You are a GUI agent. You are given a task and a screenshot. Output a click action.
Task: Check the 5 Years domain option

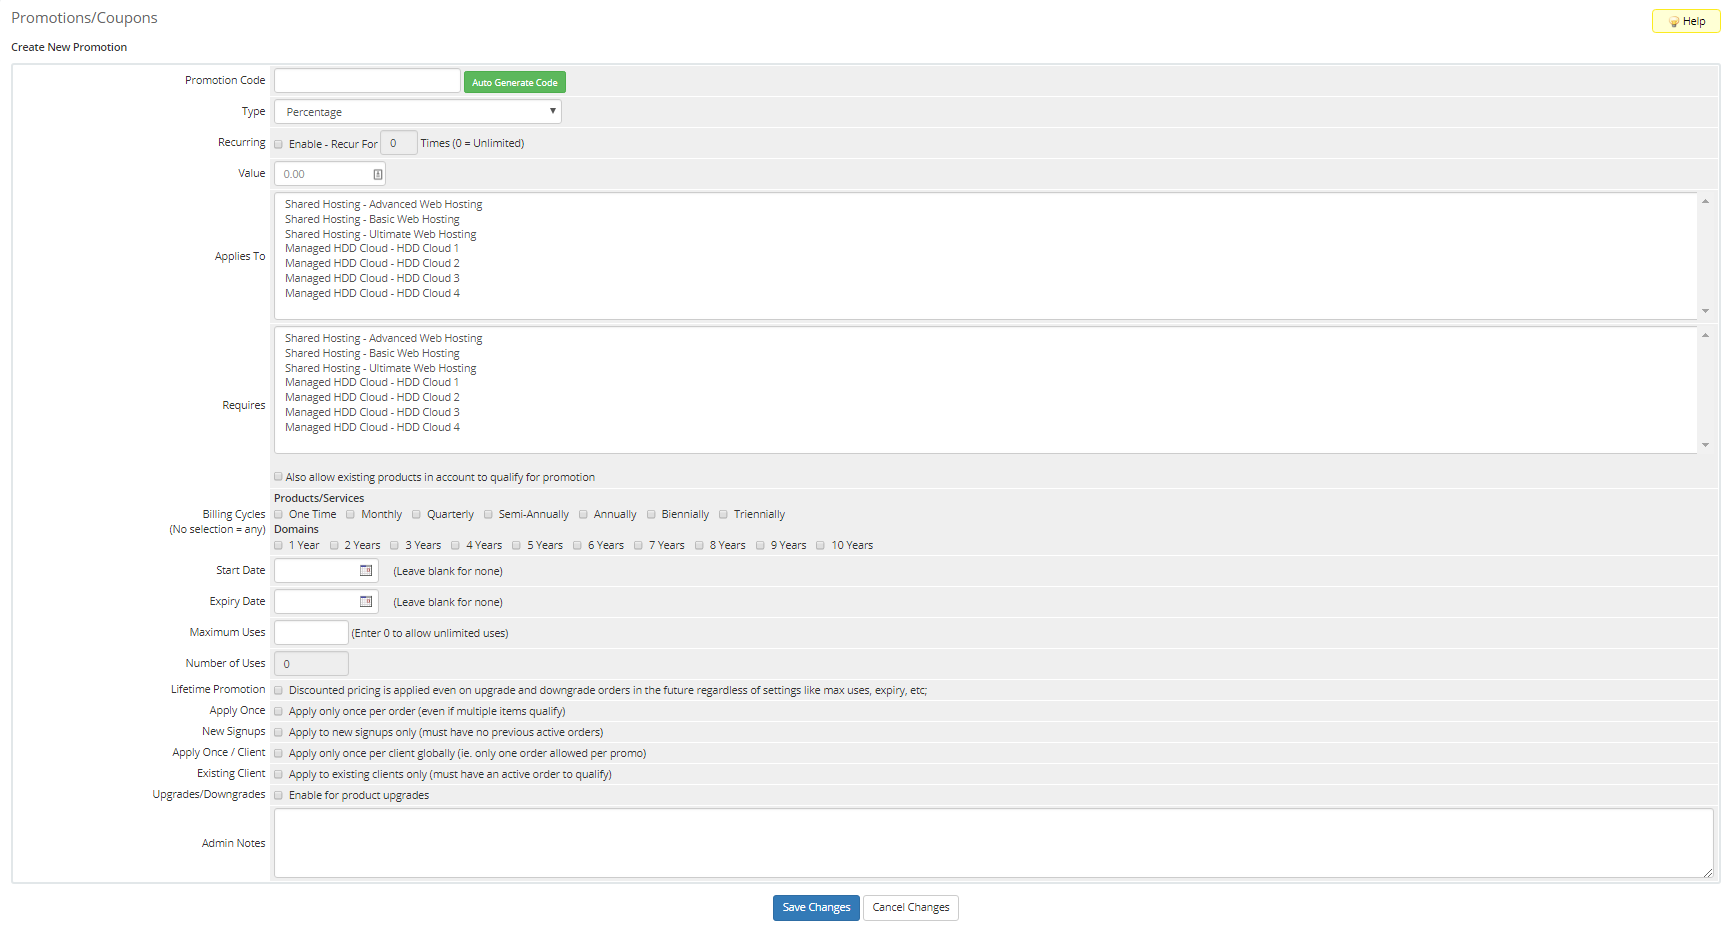[x=517, y=546]
